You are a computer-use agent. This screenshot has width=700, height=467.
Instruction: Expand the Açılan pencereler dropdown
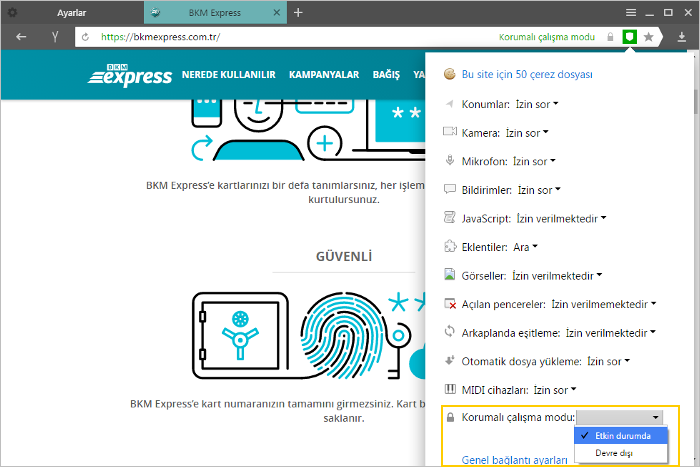point(604,304)
